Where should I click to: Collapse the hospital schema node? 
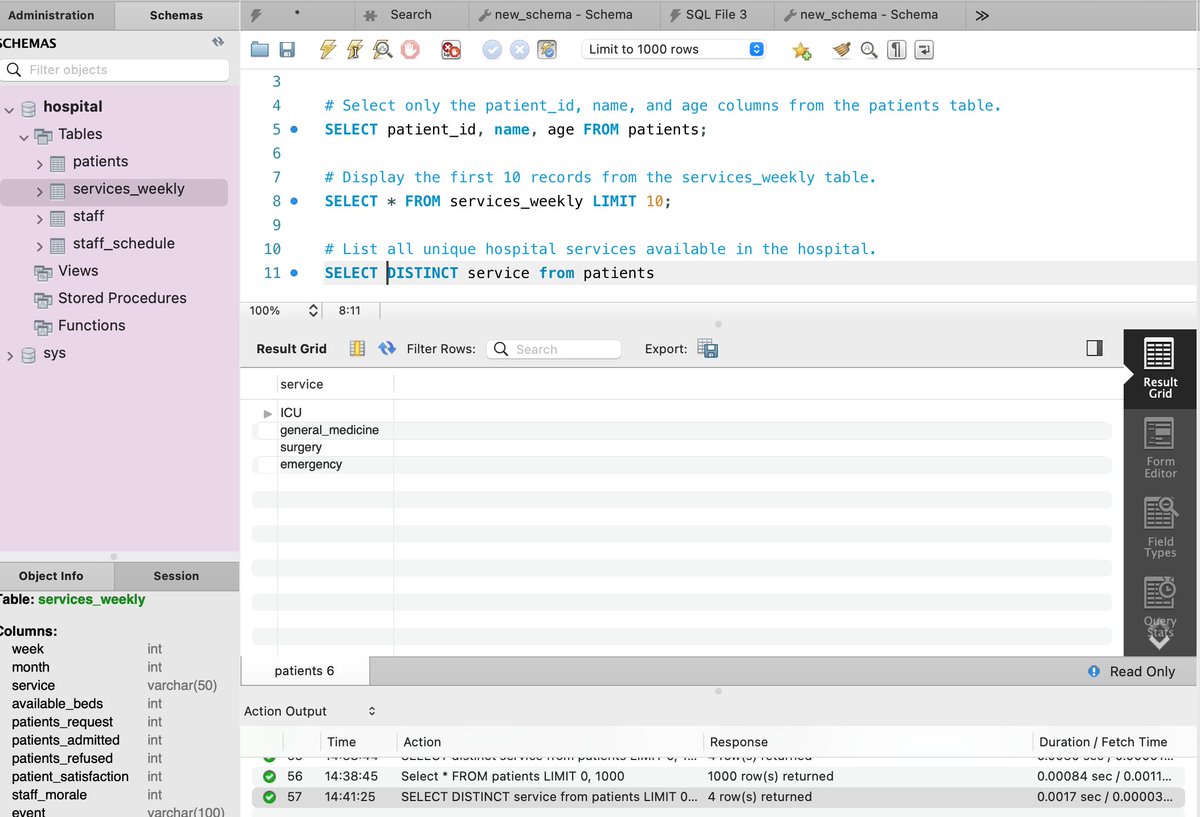point(9,108)
